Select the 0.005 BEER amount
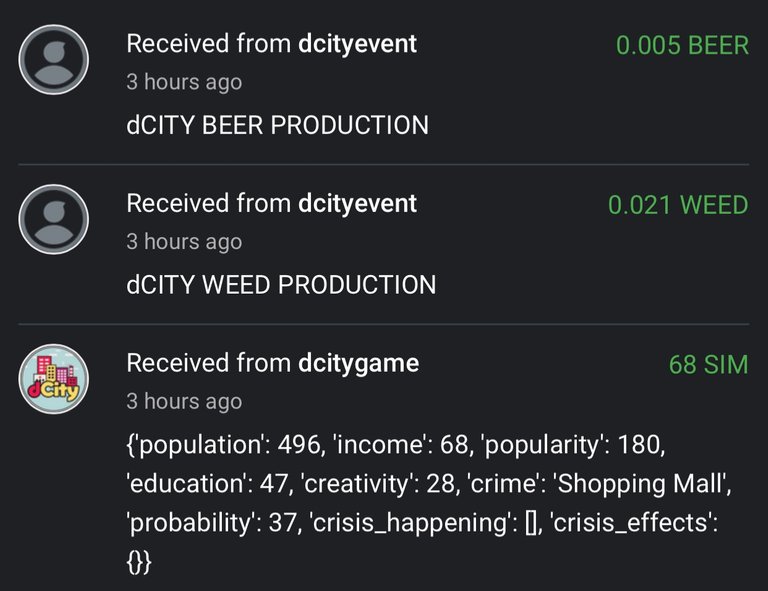768x591 pixels. point(682,45)
